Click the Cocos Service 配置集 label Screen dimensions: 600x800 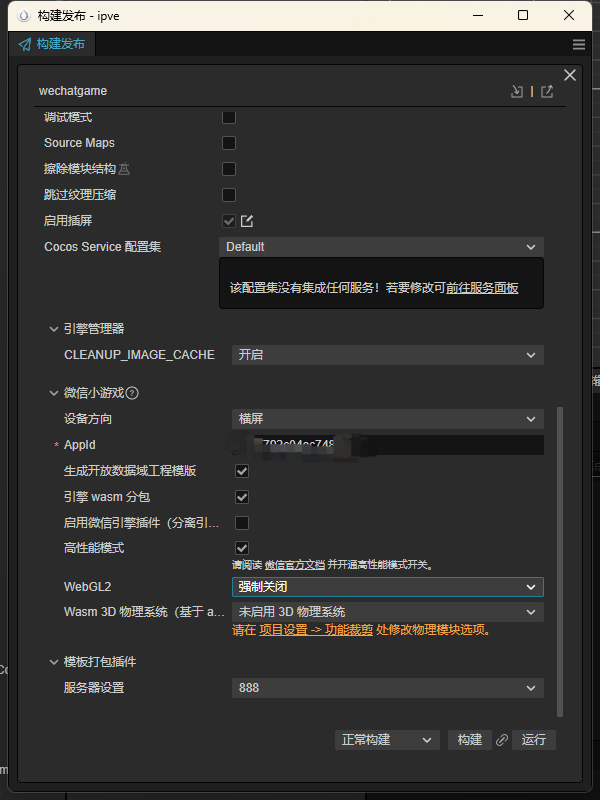(x=103, y=247)
